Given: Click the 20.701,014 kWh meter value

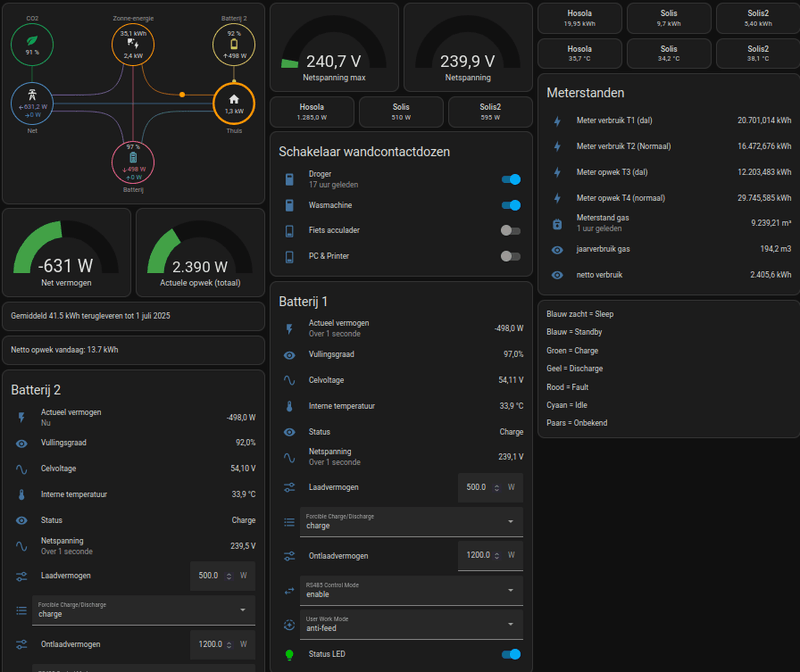Looking at the screenshot, I should point(764,120).
